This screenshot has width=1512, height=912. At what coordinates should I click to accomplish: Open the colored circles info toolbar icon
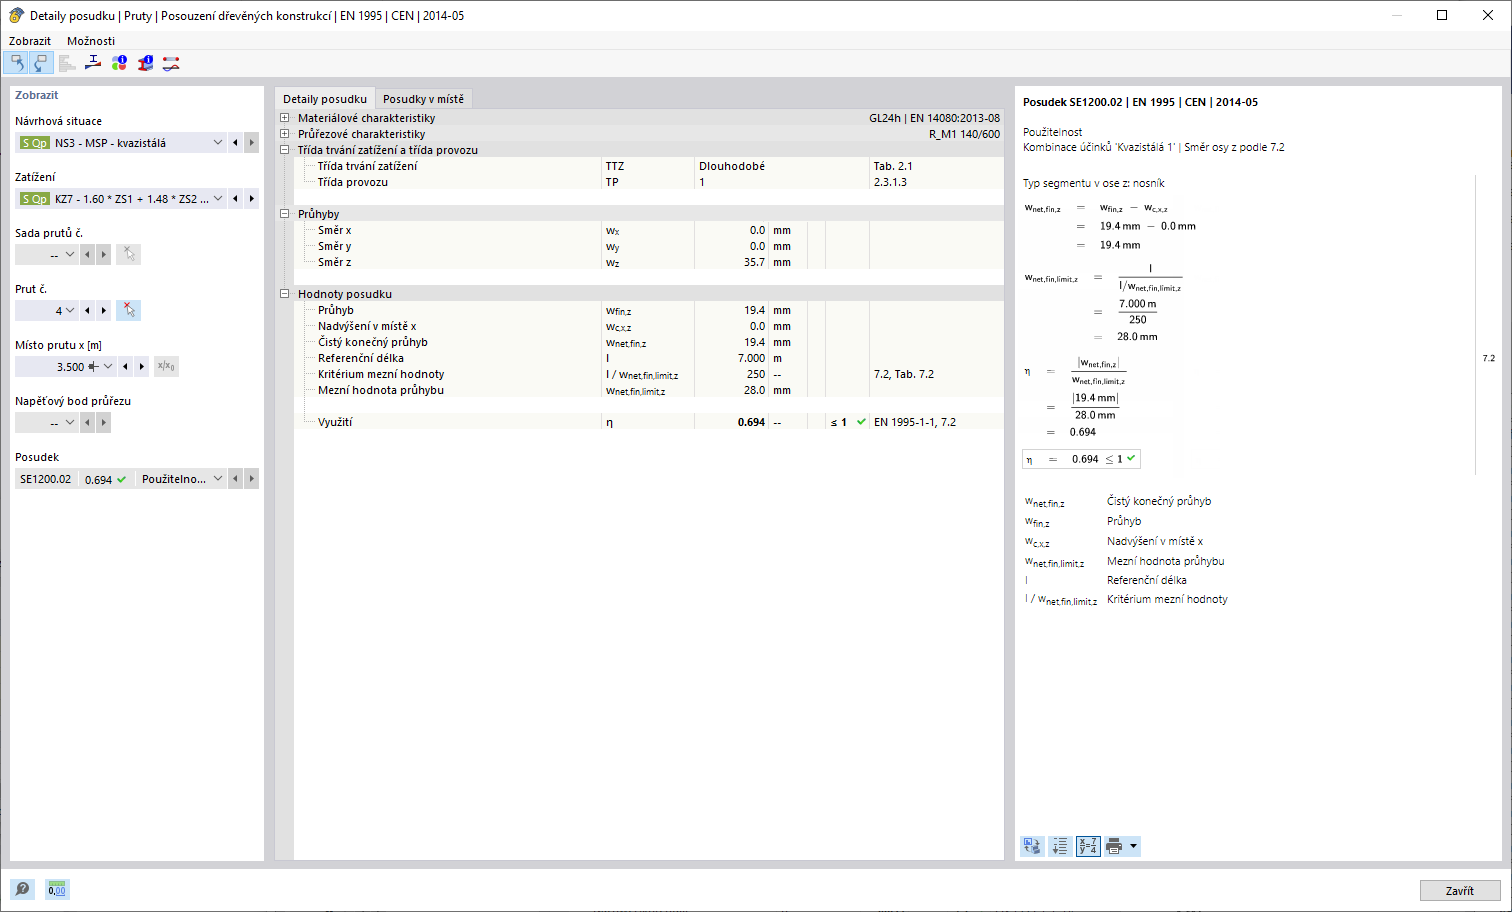click(x=119, y=63)
